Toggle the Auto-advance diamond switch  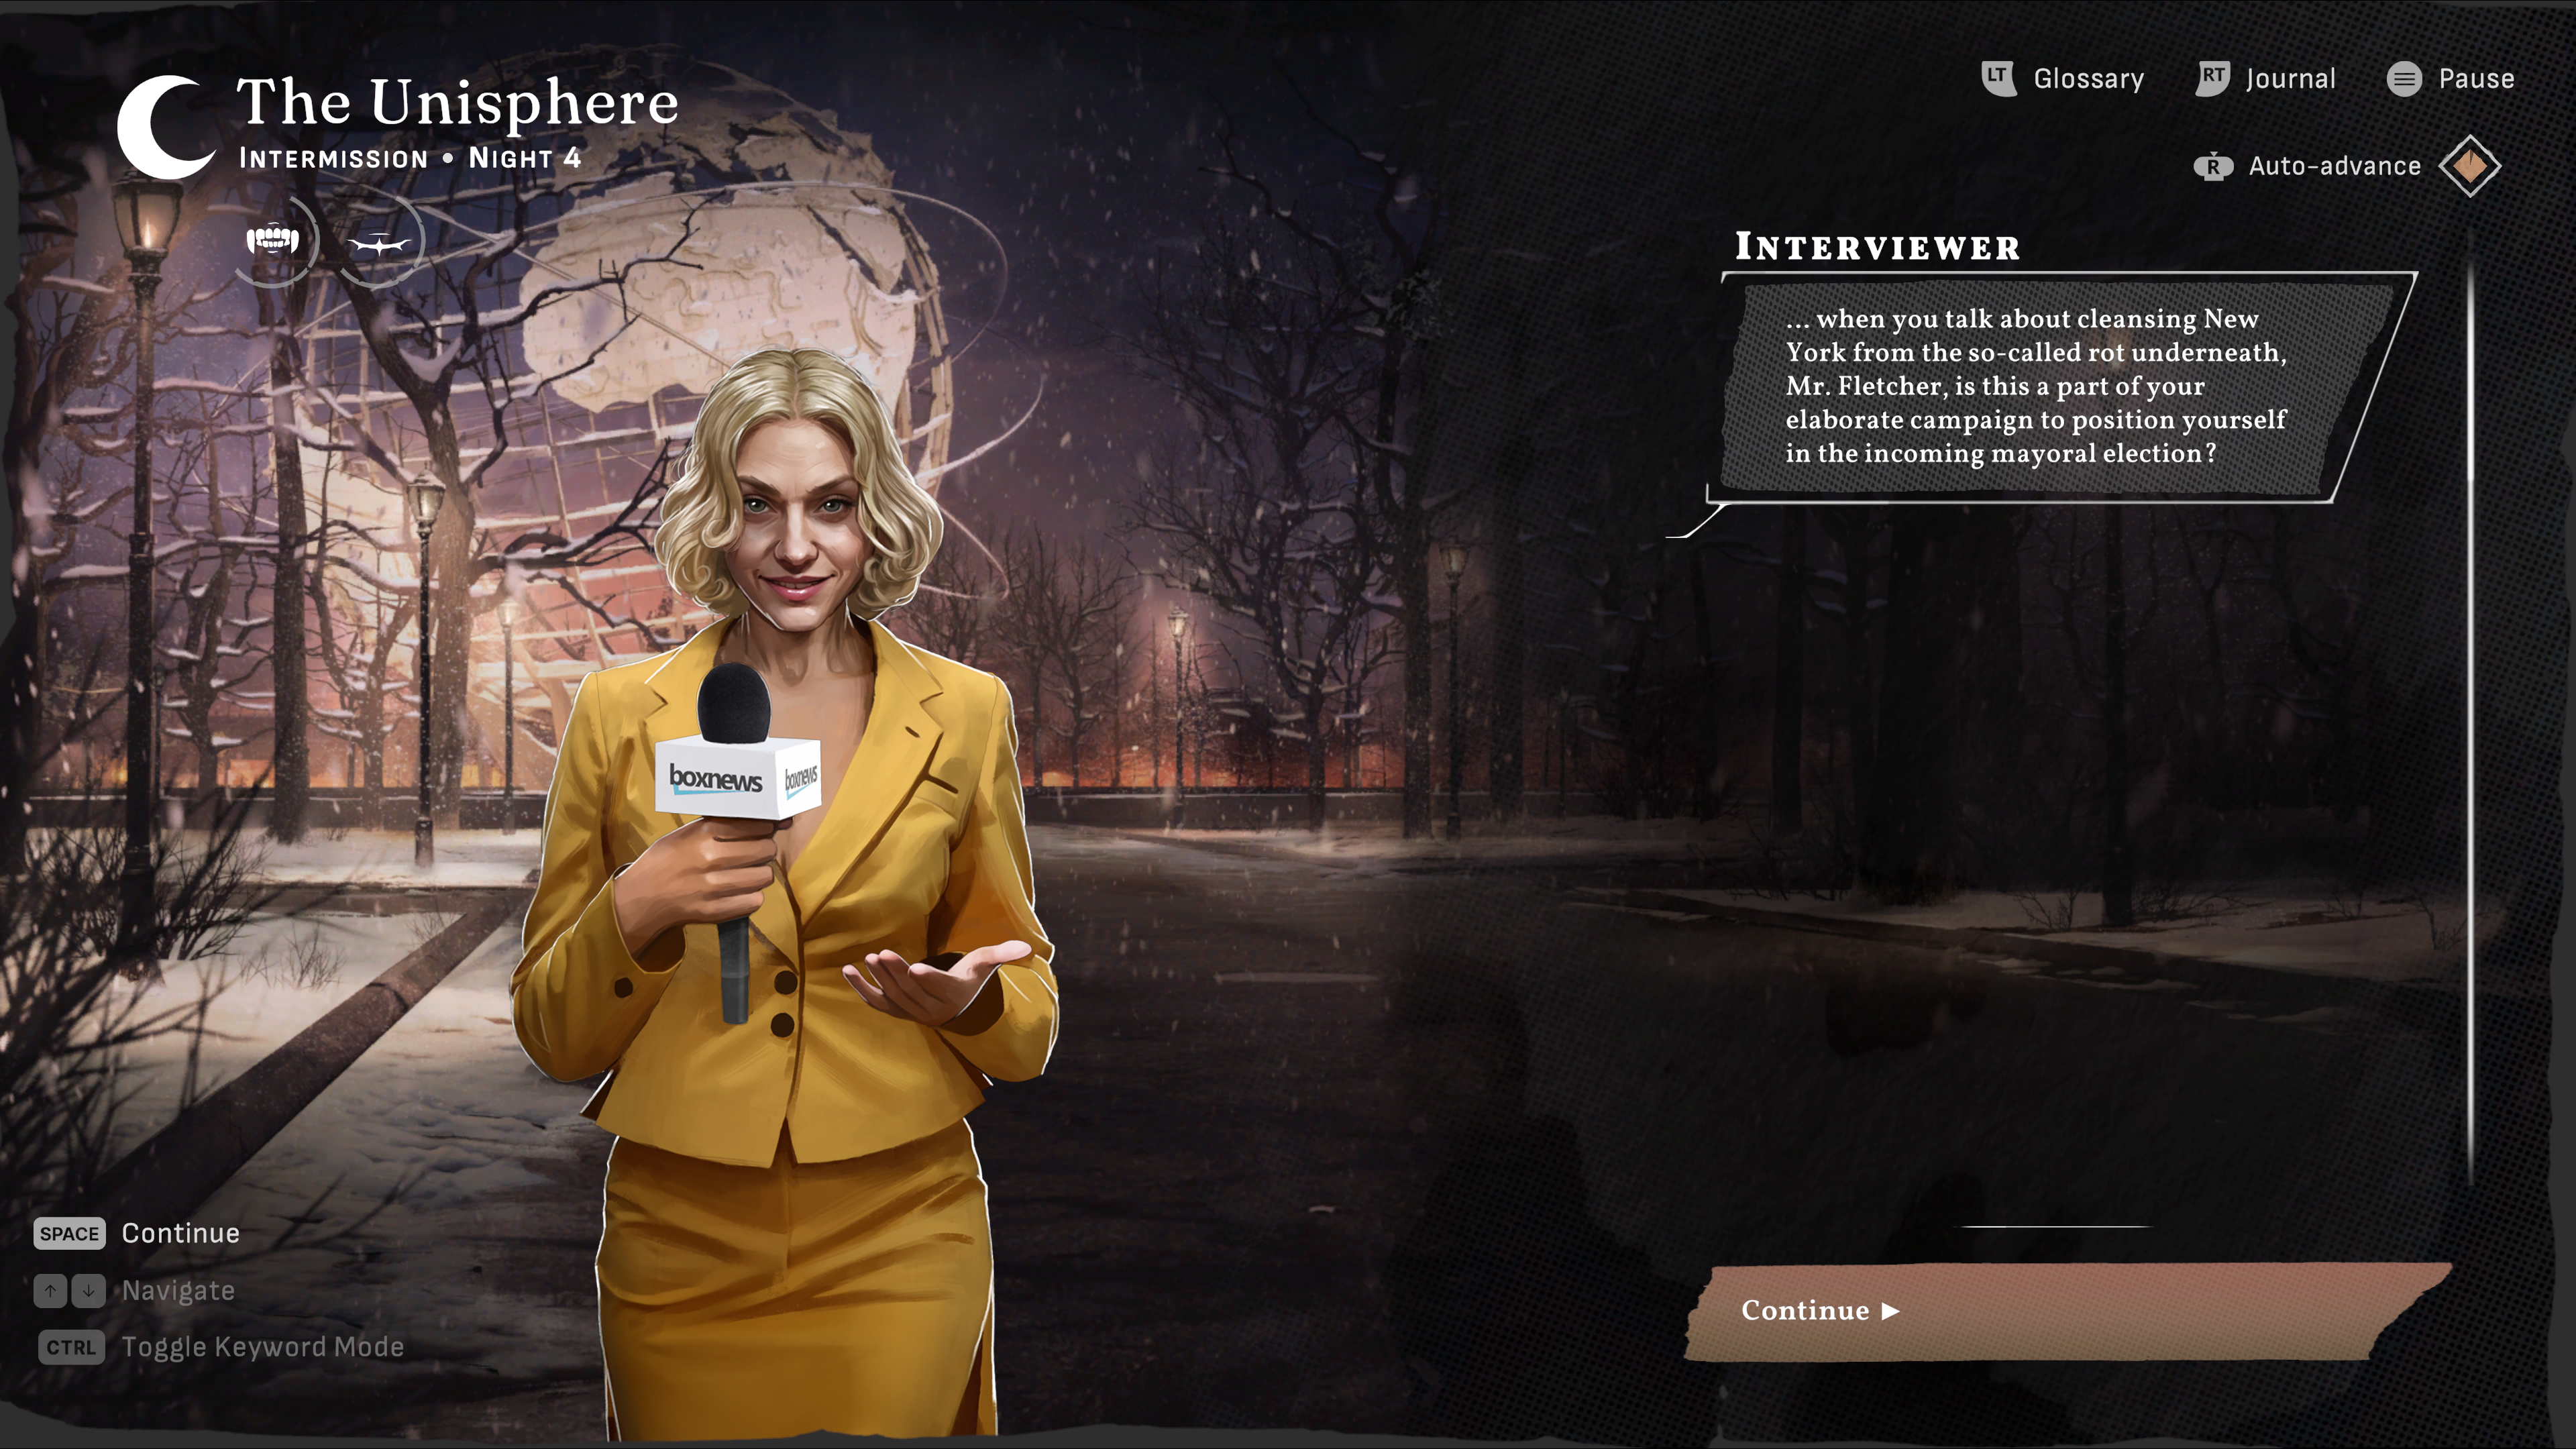point(2469,166)
